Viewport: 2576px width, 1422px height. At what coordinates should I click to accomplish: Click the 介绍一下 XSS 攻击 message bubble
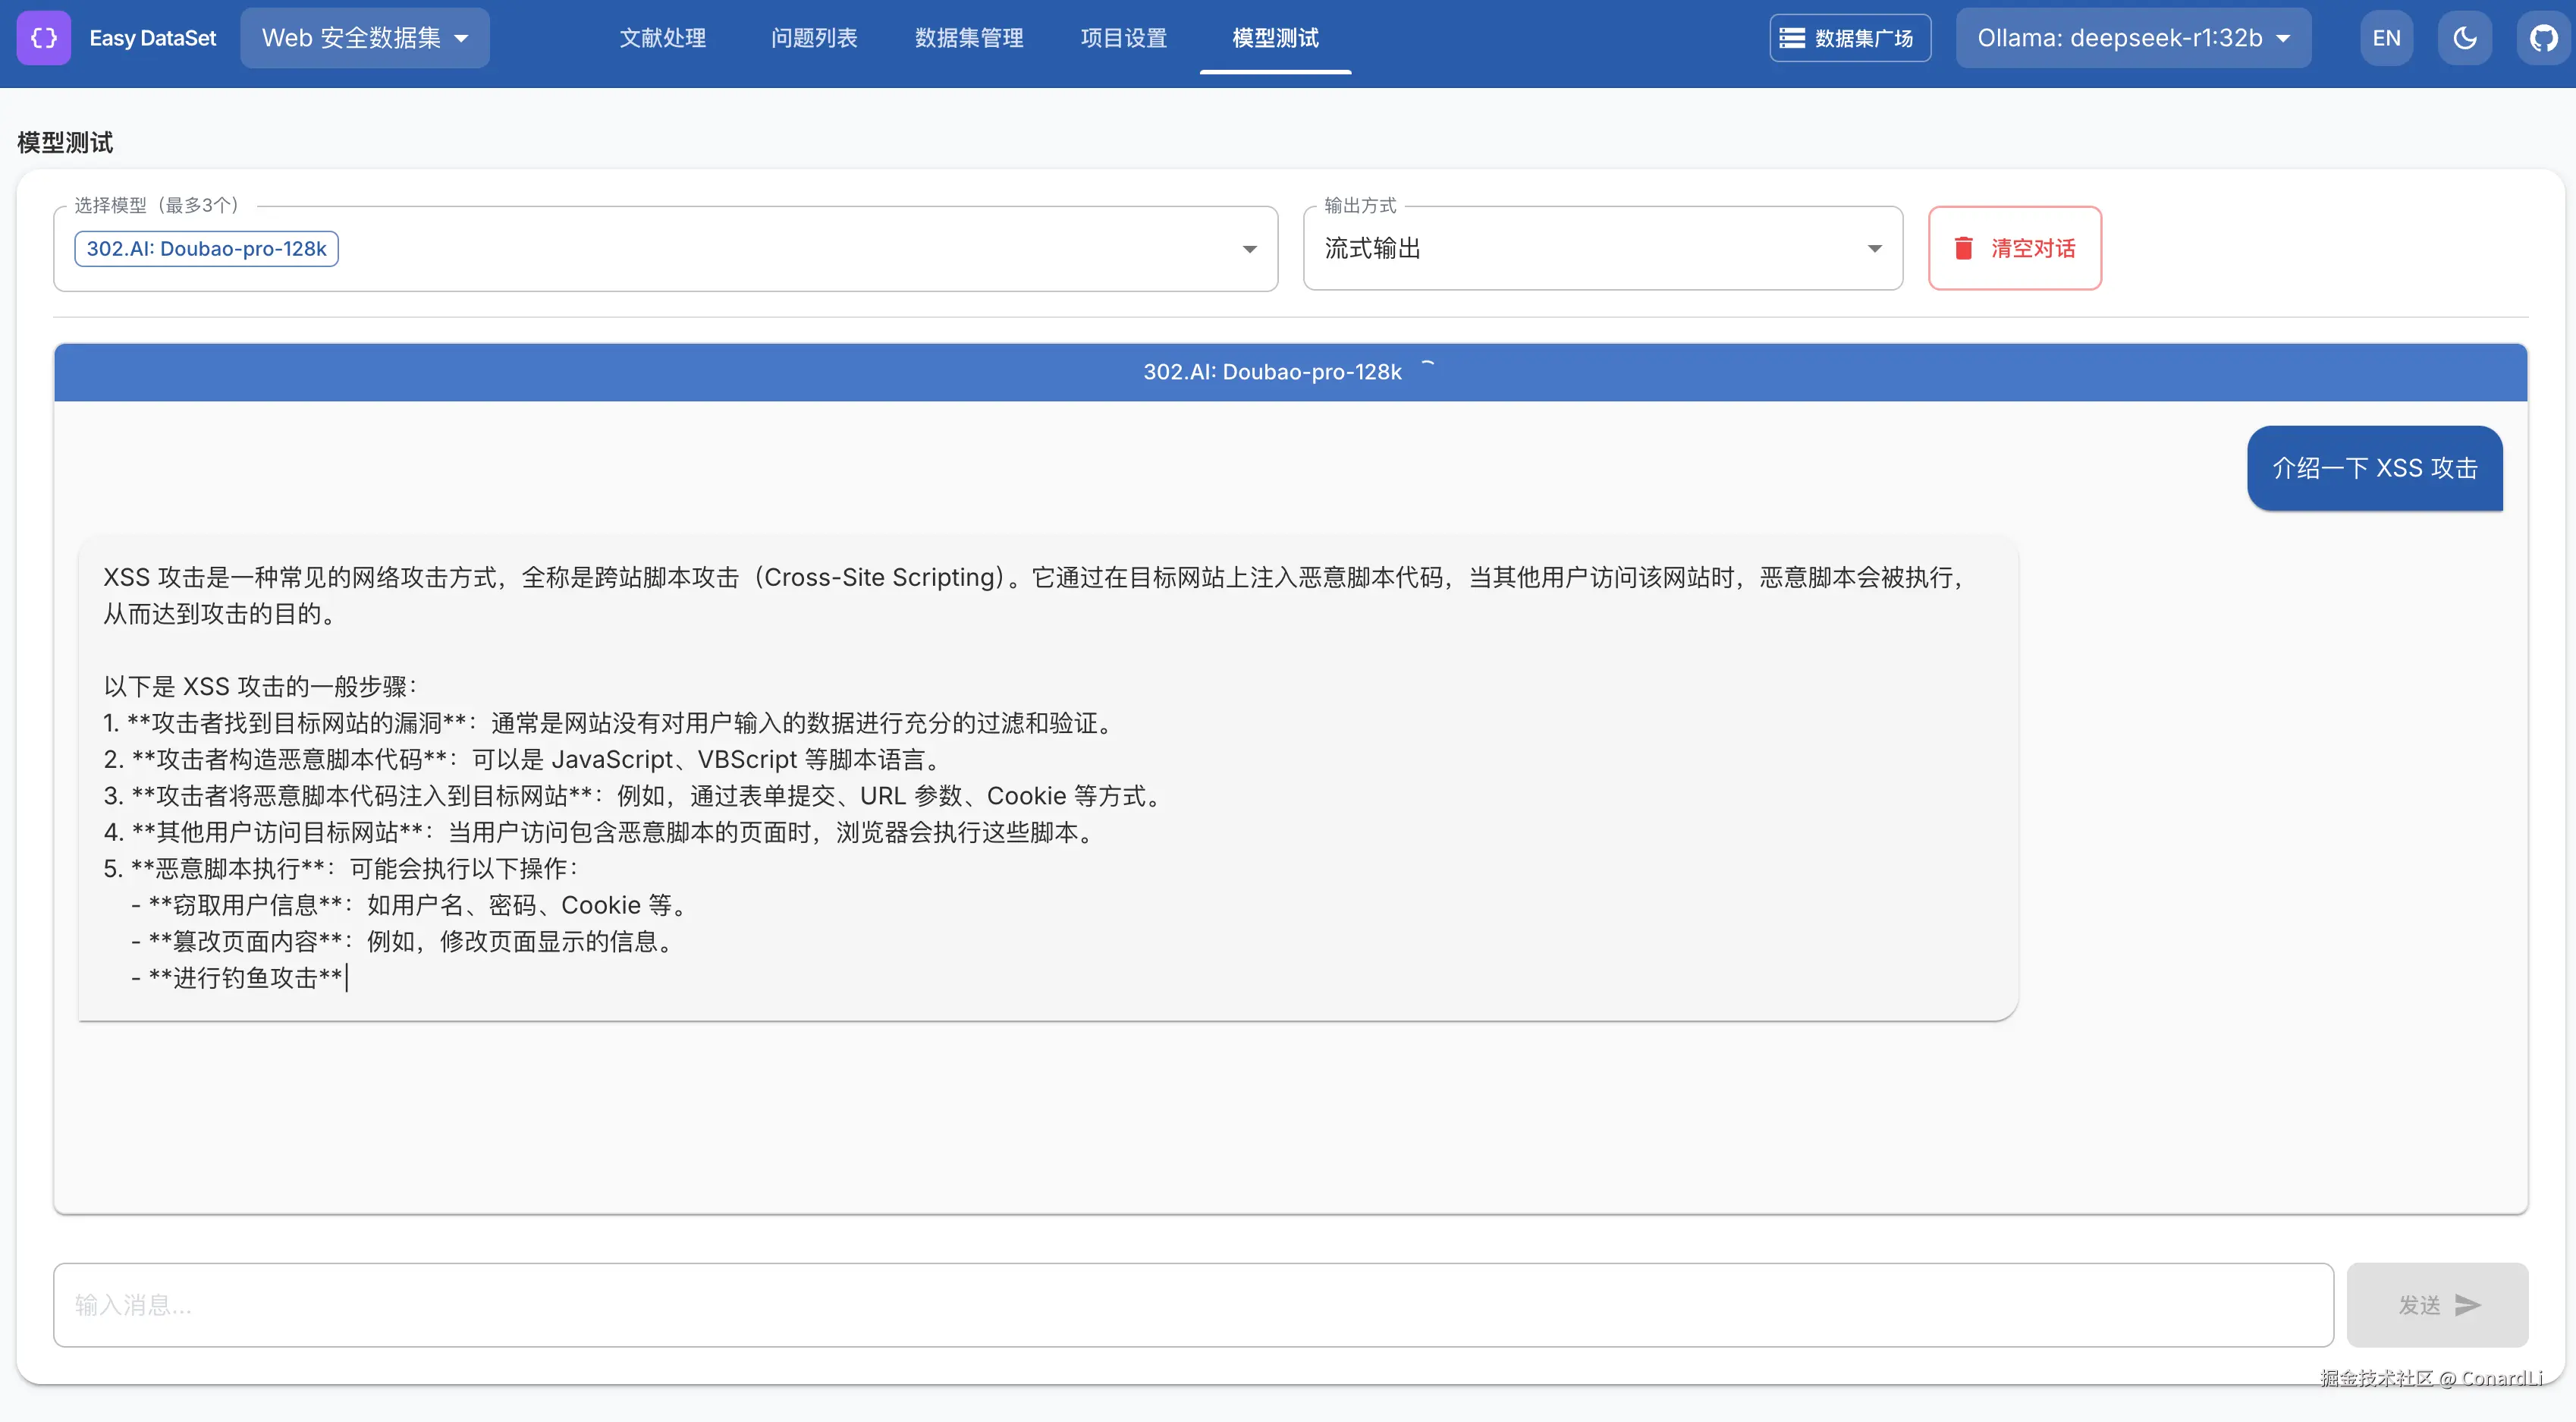tap(2374, 468)
